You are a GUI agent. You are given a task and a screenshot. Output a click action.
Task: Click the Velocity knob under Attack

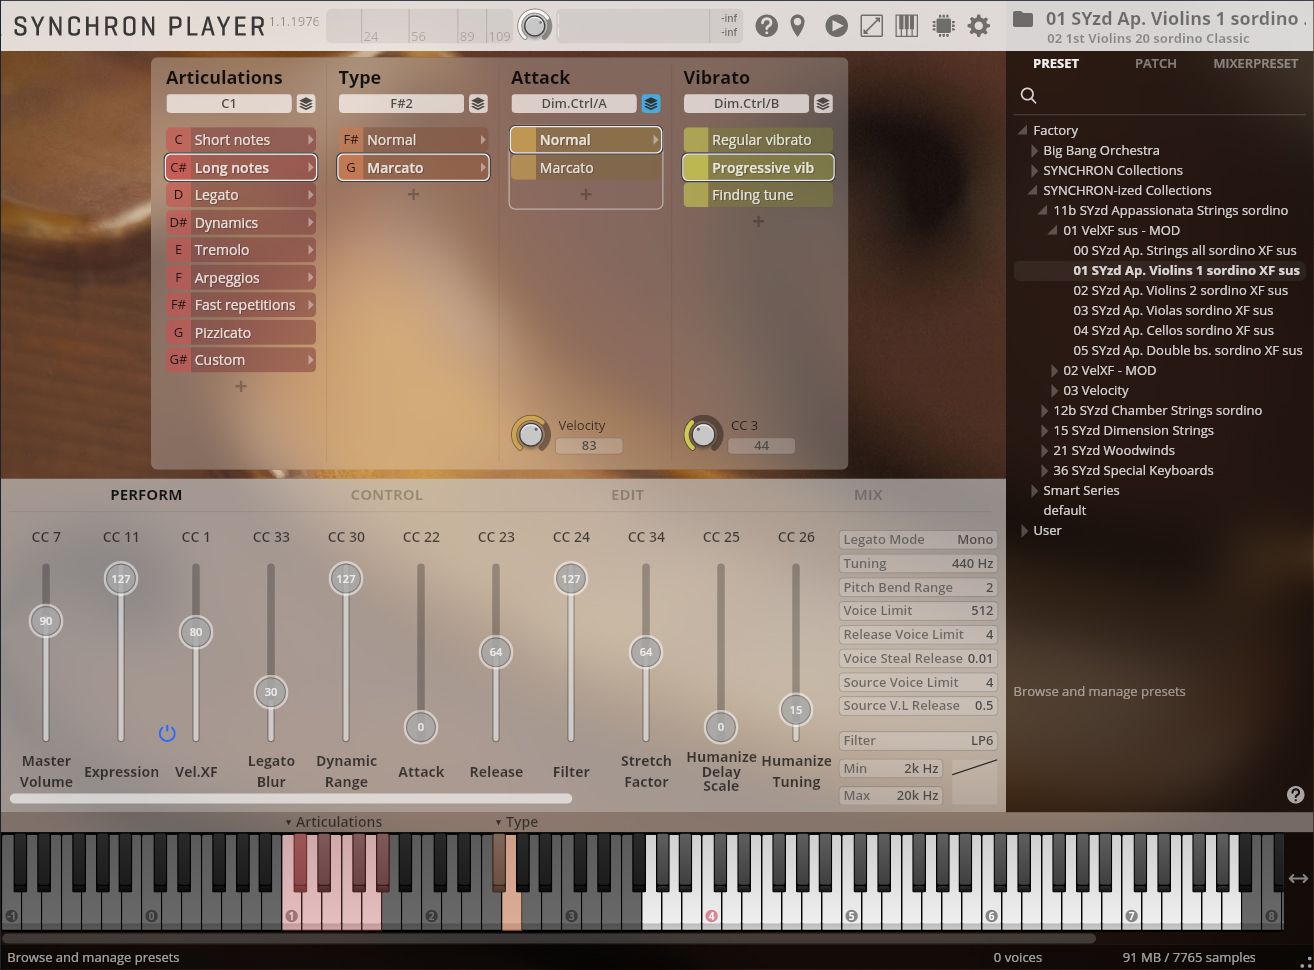pos(531,434)
